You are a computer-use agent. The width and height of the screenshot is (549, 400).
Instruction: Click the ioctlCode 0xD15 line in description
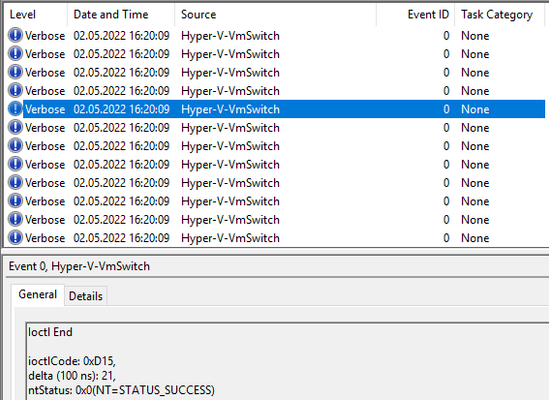point(71,361)
